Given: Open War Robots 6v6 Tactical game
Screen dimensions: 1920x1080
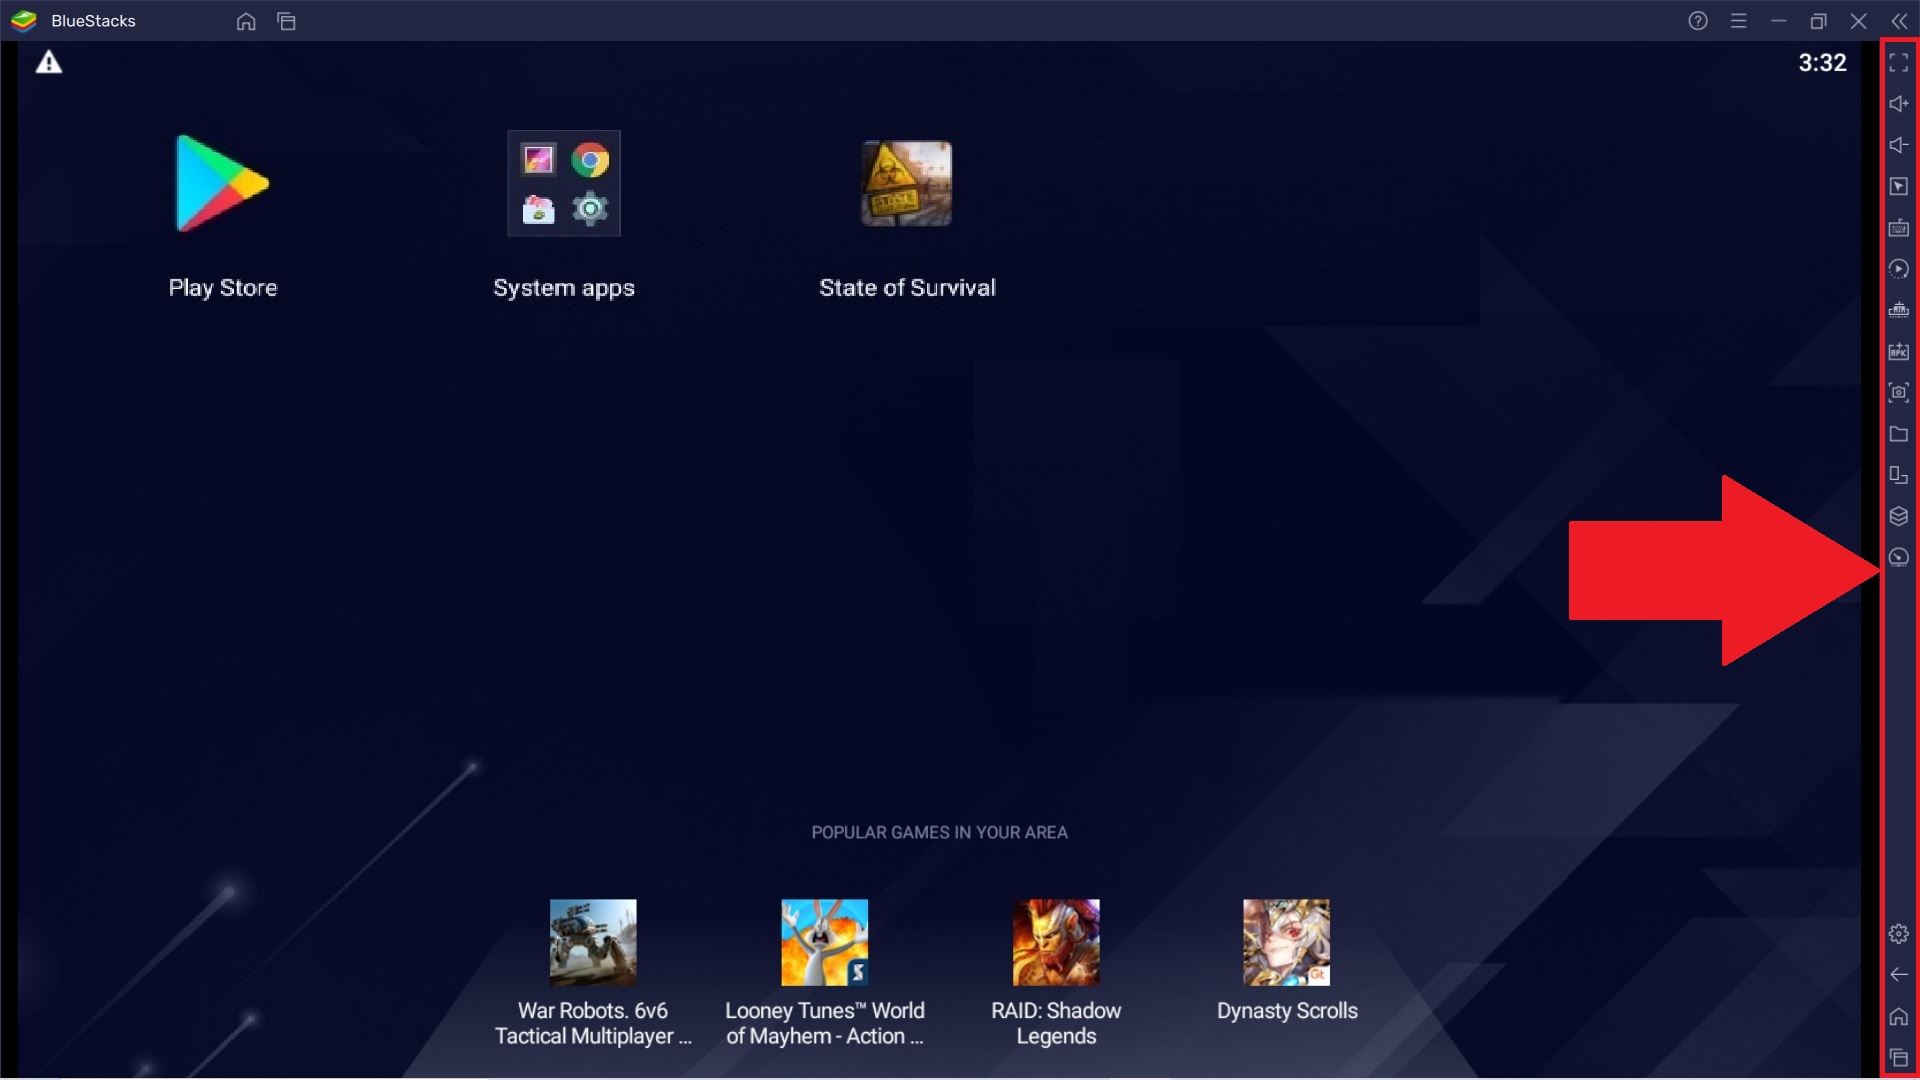Looking at the screenshot, I should (x=592, y=940).
